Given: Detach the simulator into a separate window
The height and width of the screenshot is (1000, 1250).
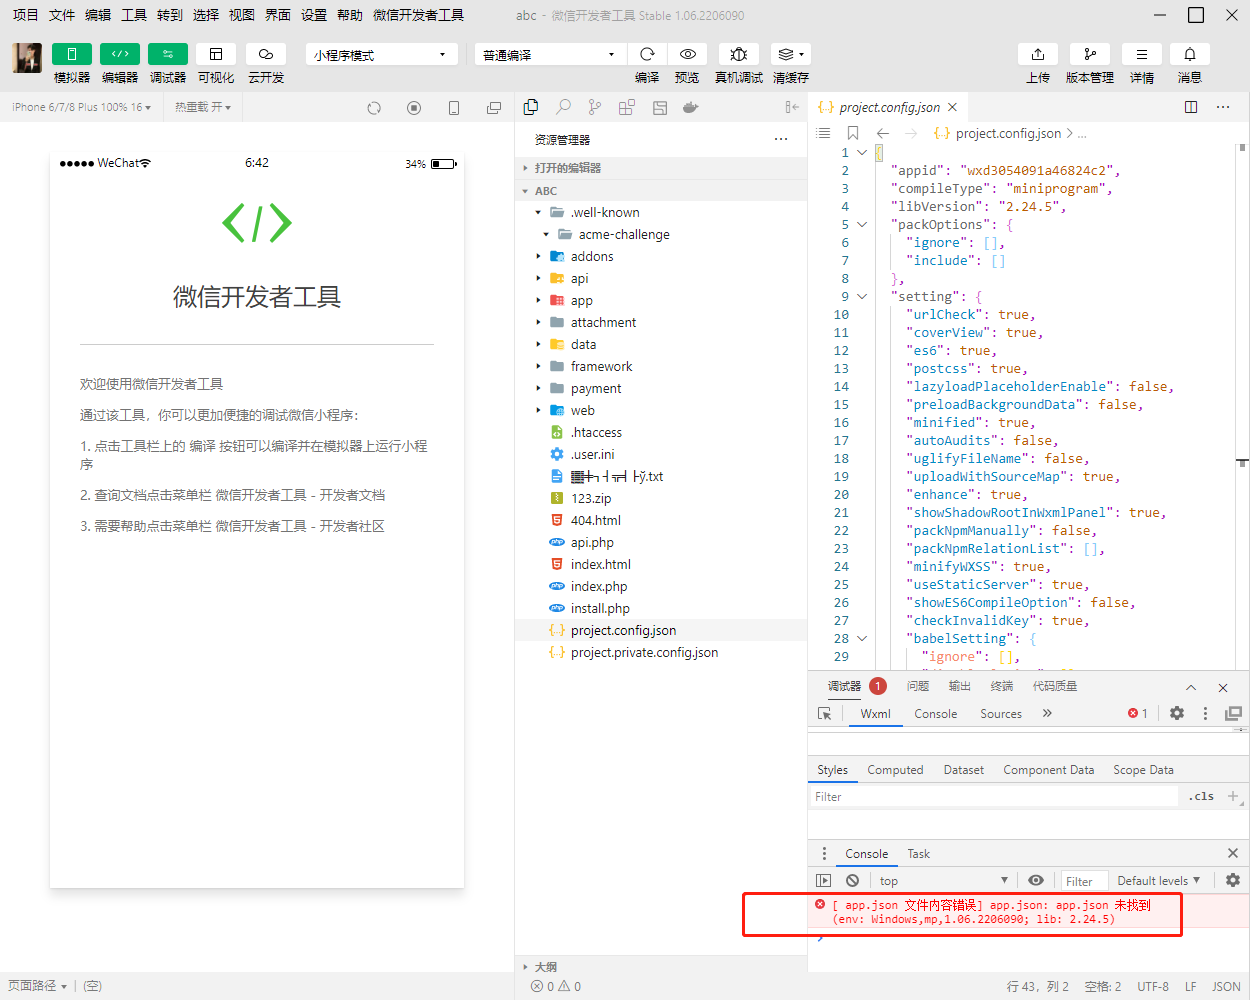Looking at the screenshot, I should pos(494,108).
